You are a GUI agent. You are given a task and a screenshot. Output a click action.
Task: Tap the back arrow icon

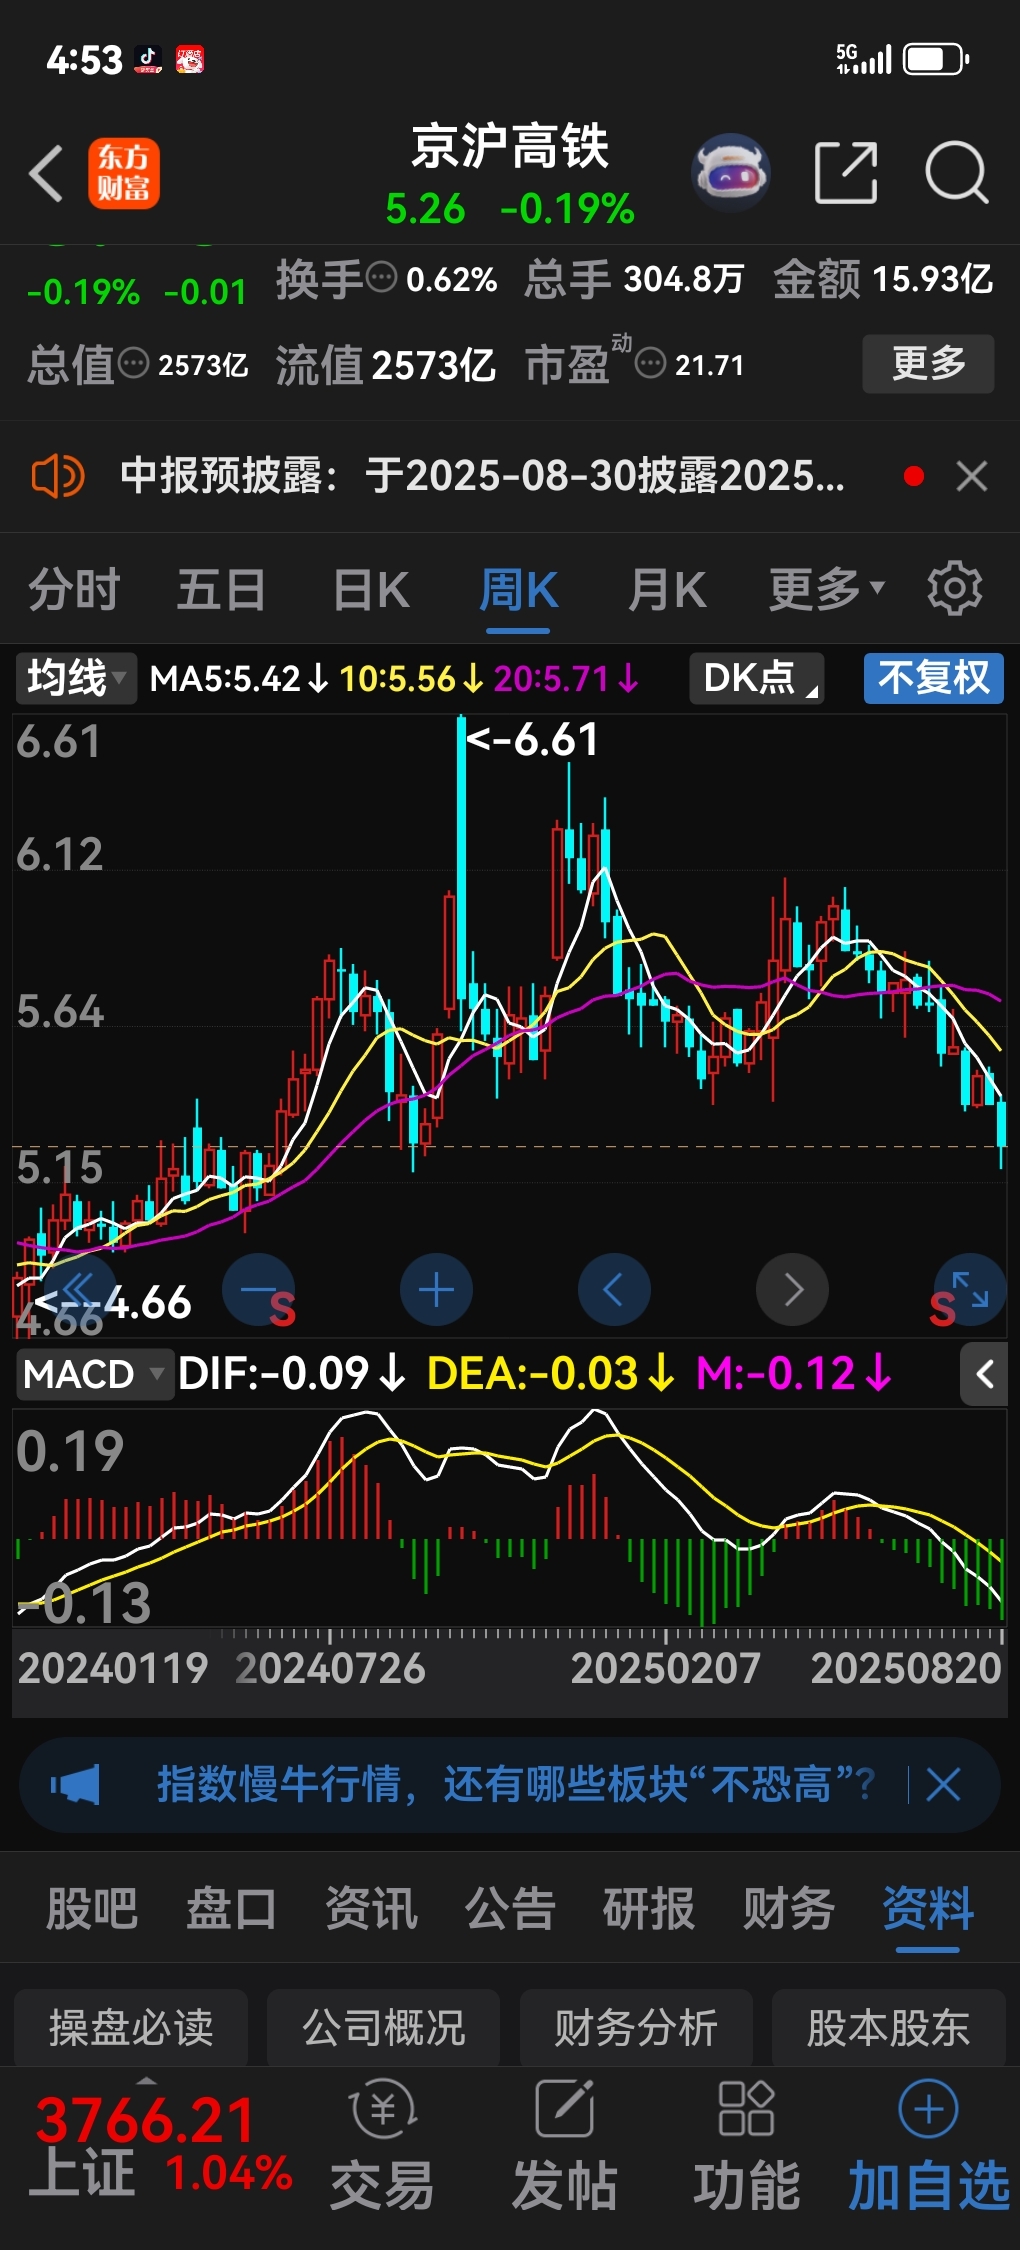pos(46,173)
